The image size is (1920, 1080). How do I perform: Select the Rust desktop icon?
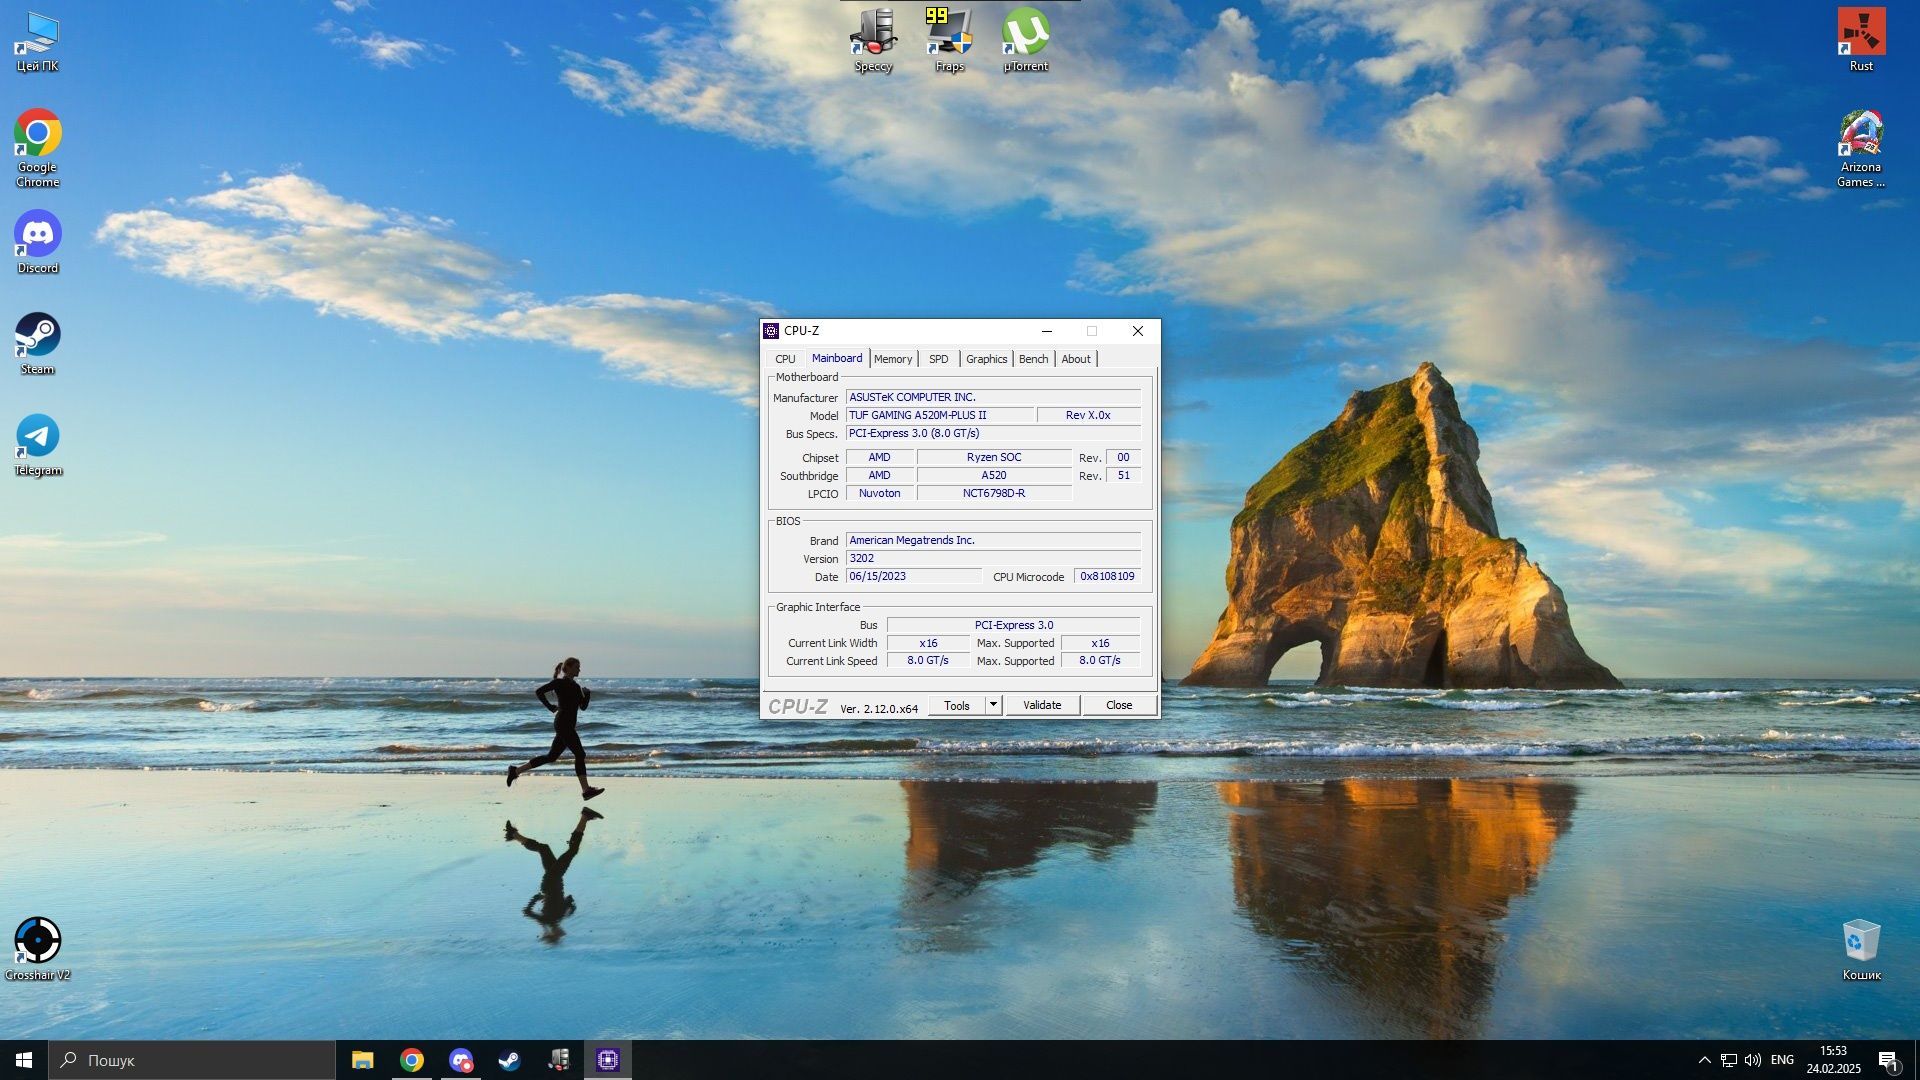click(1861, 40)
